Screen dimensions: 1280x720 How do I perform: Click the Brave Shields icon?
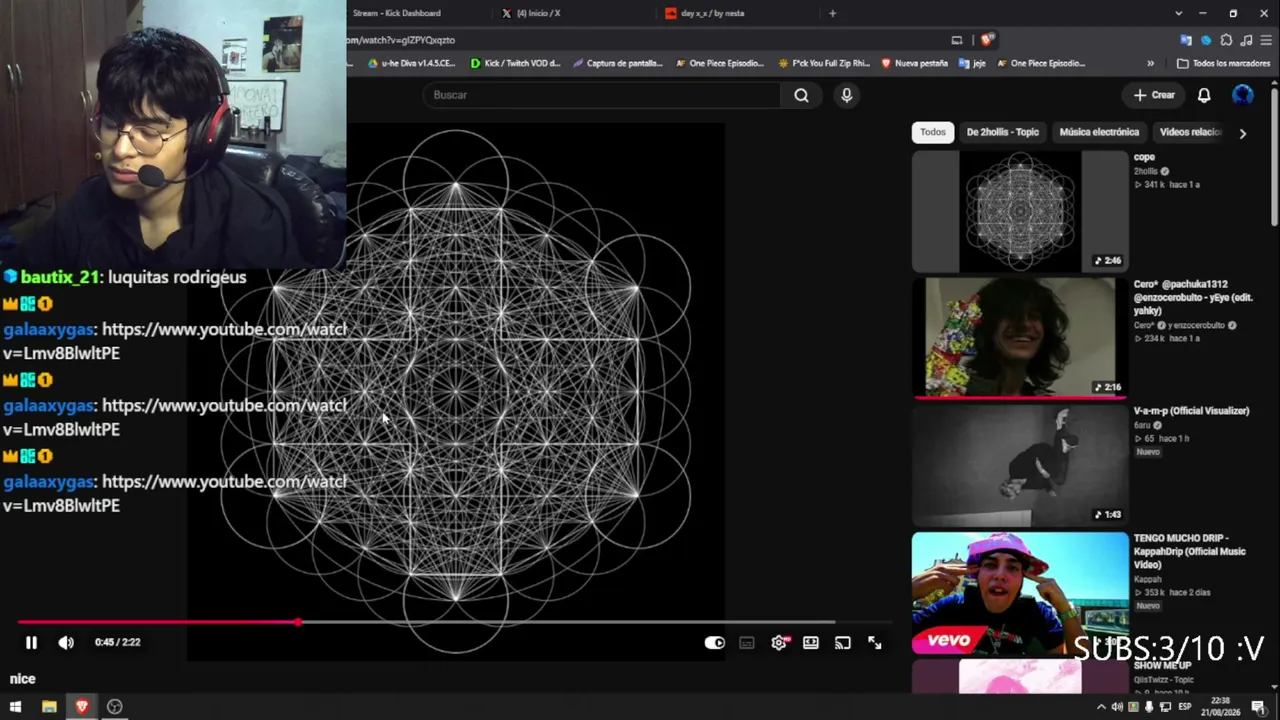point(987,40)
